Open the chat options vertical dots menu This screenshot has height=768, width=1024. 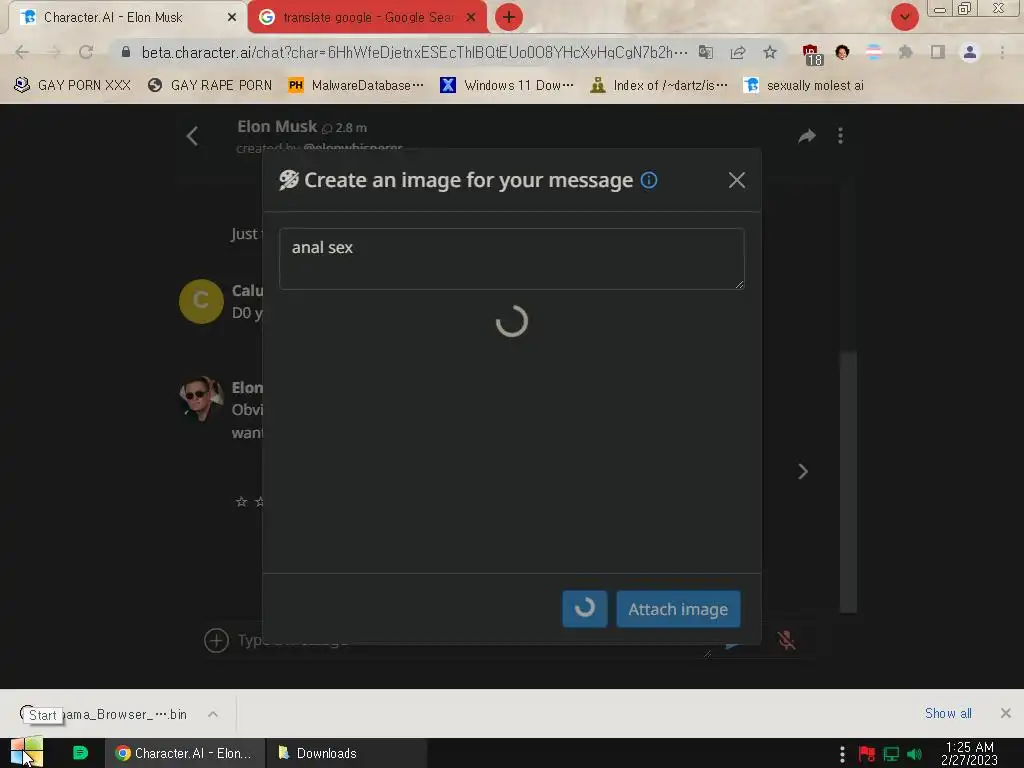click(840, 136)
